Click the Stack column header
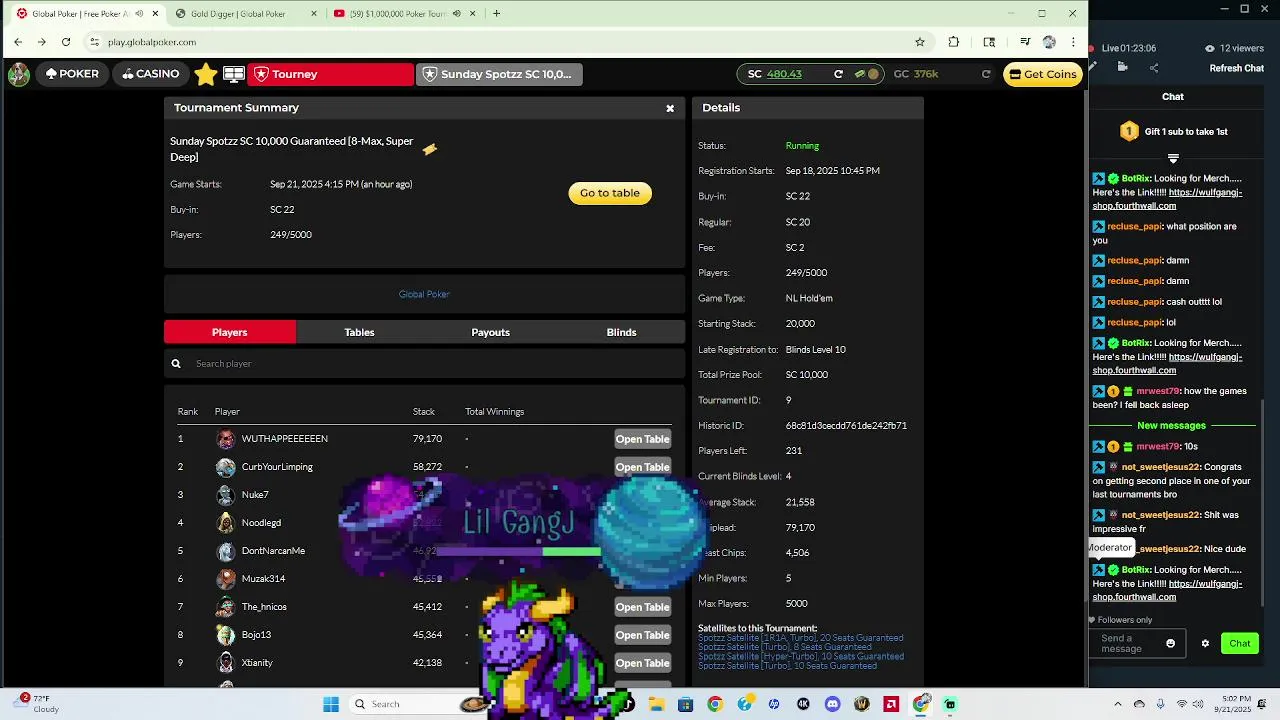 [x=424, y=412]
